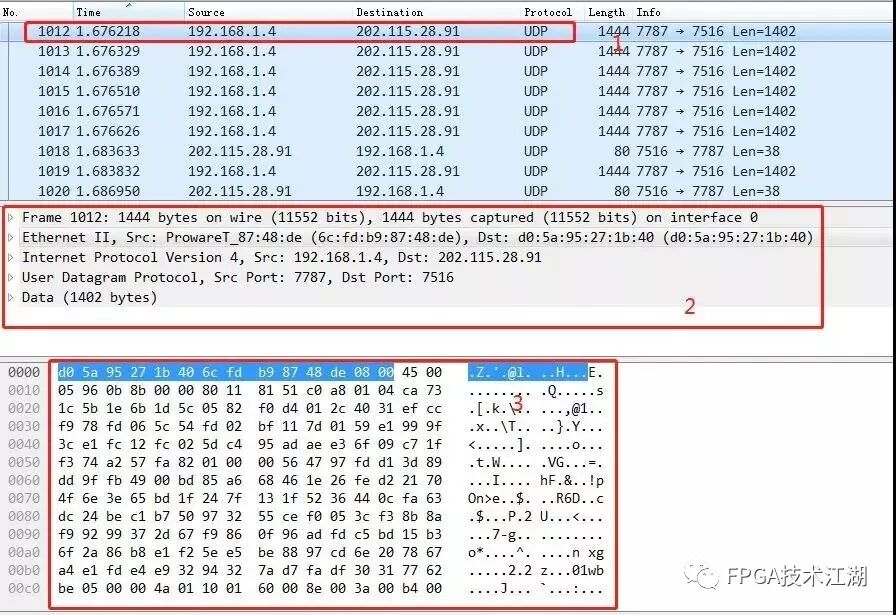Click the Info column header
Image resolution: width=896 pixels, height=615 pixels.
(765, 12)
